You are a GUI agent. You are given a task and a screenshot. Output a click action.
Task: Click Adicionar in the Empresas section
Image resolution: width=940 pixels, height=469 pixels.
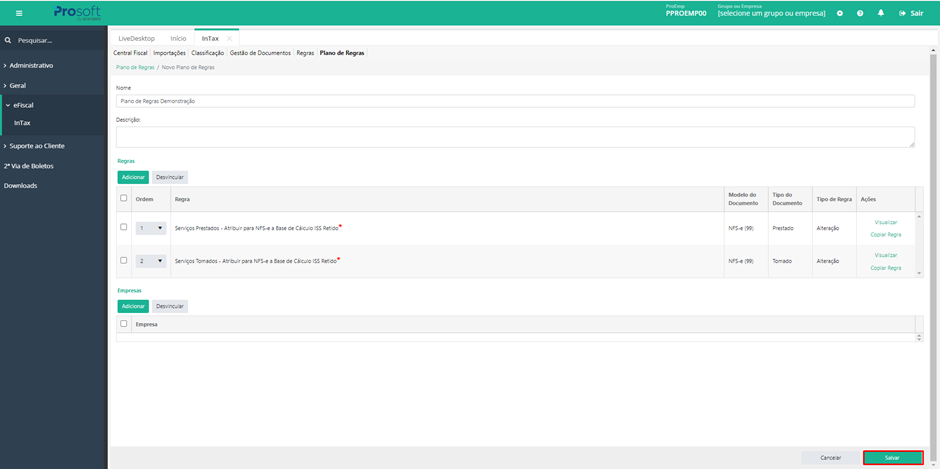[x=133, y=306]
